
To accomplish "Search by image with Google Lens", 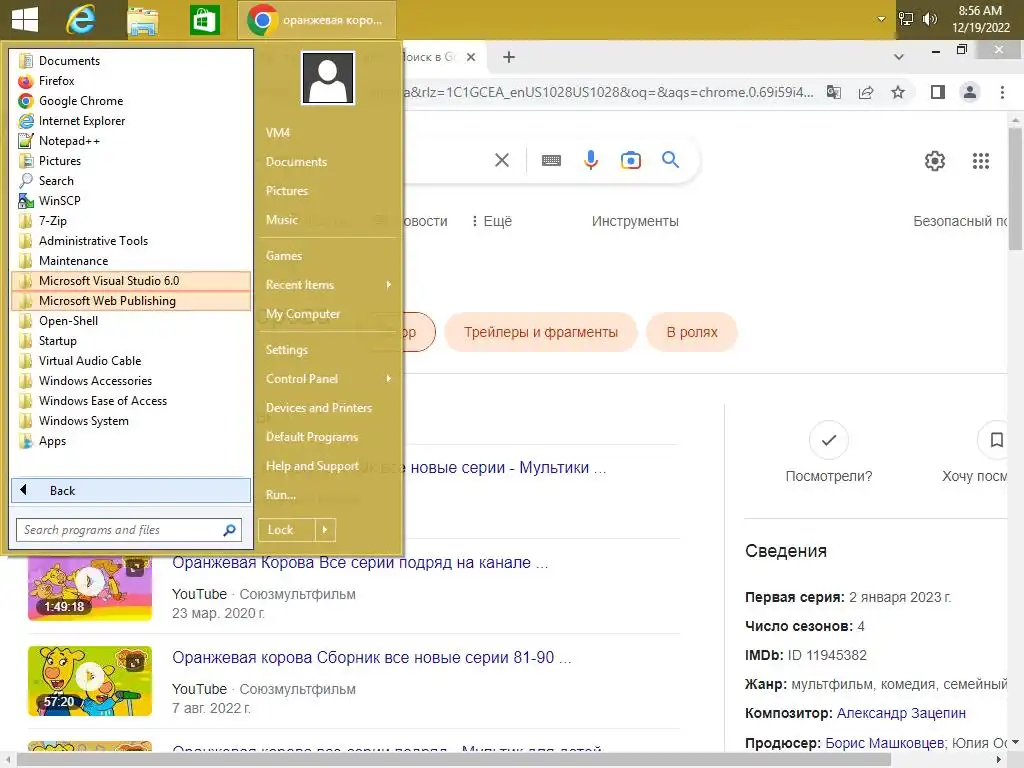I will [x=631, y=160].
